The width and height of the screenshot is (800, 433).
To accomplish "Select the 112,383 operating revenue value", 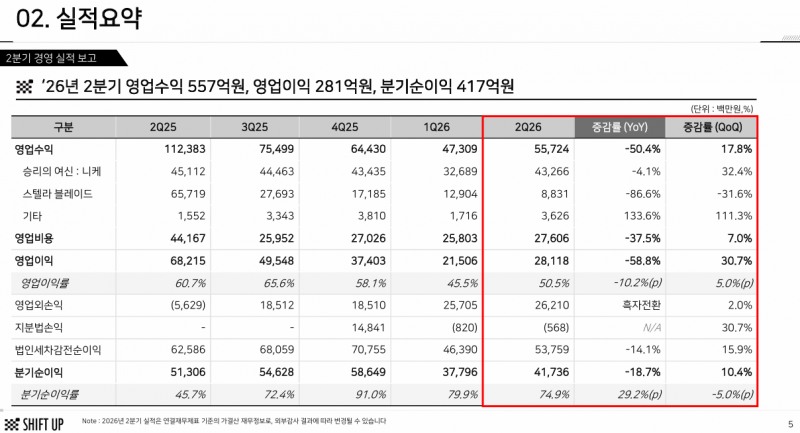I will (x=185, y=149).
